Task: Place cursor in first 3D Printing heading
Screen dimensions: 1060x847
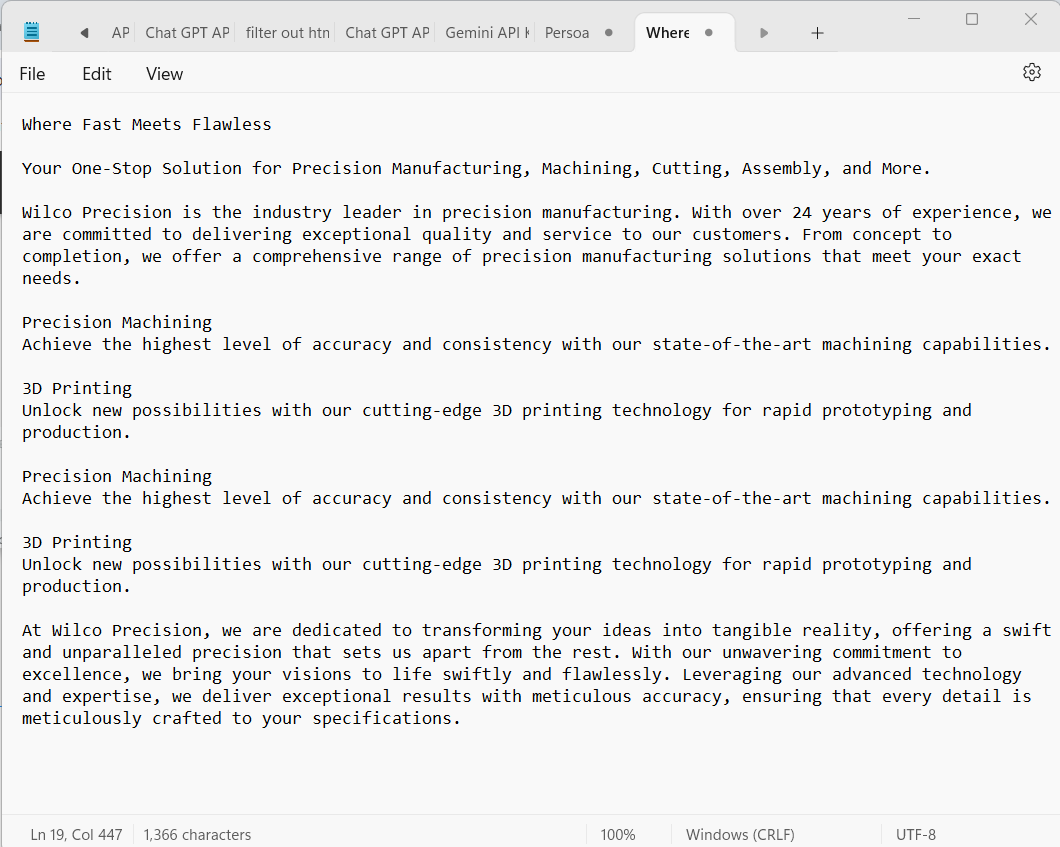Action: coord(77,389)
